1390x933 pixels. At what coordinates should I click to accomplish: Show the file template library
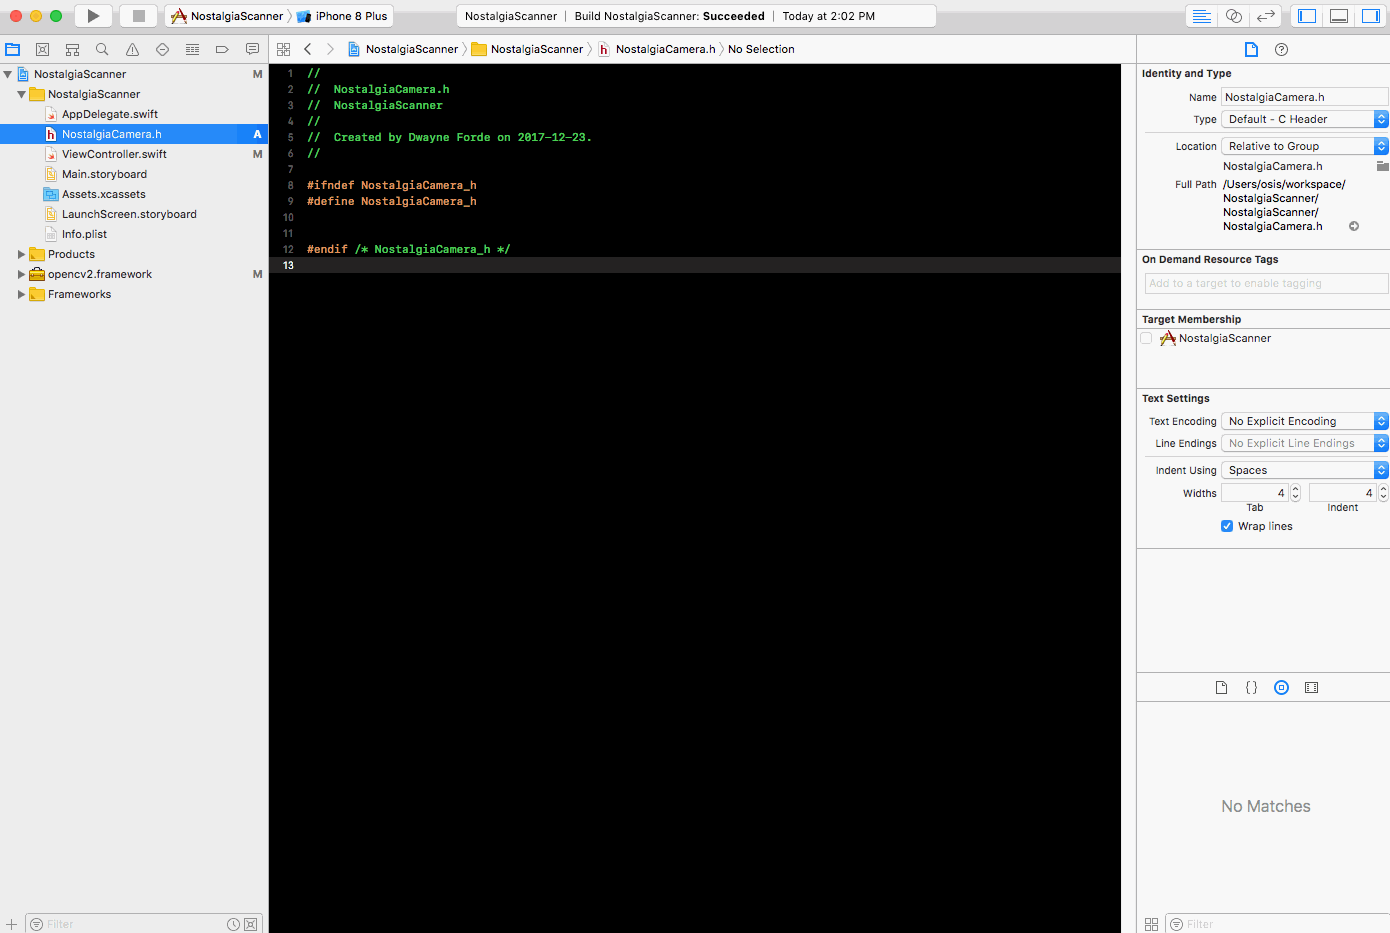(x=1221, y=687)
